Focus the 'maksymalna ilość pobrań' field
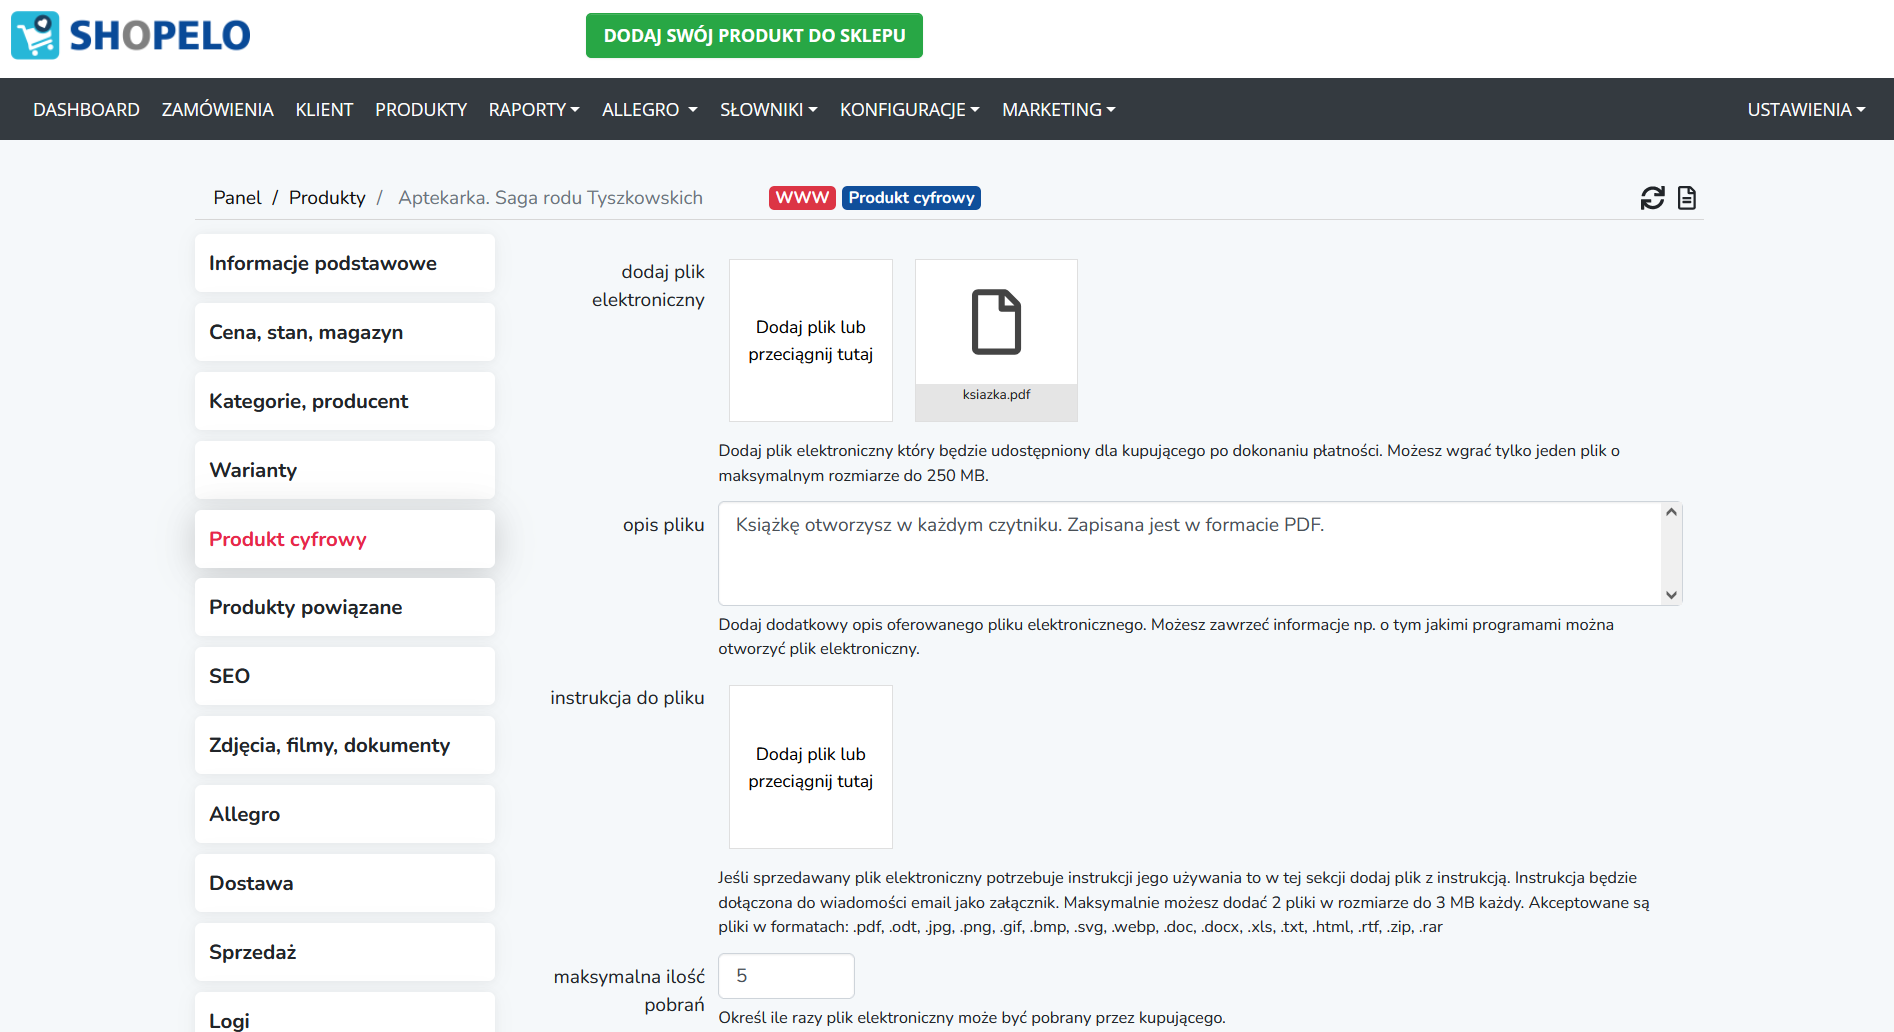This screenshot has width=1894, height=1032. click(786, 976)
